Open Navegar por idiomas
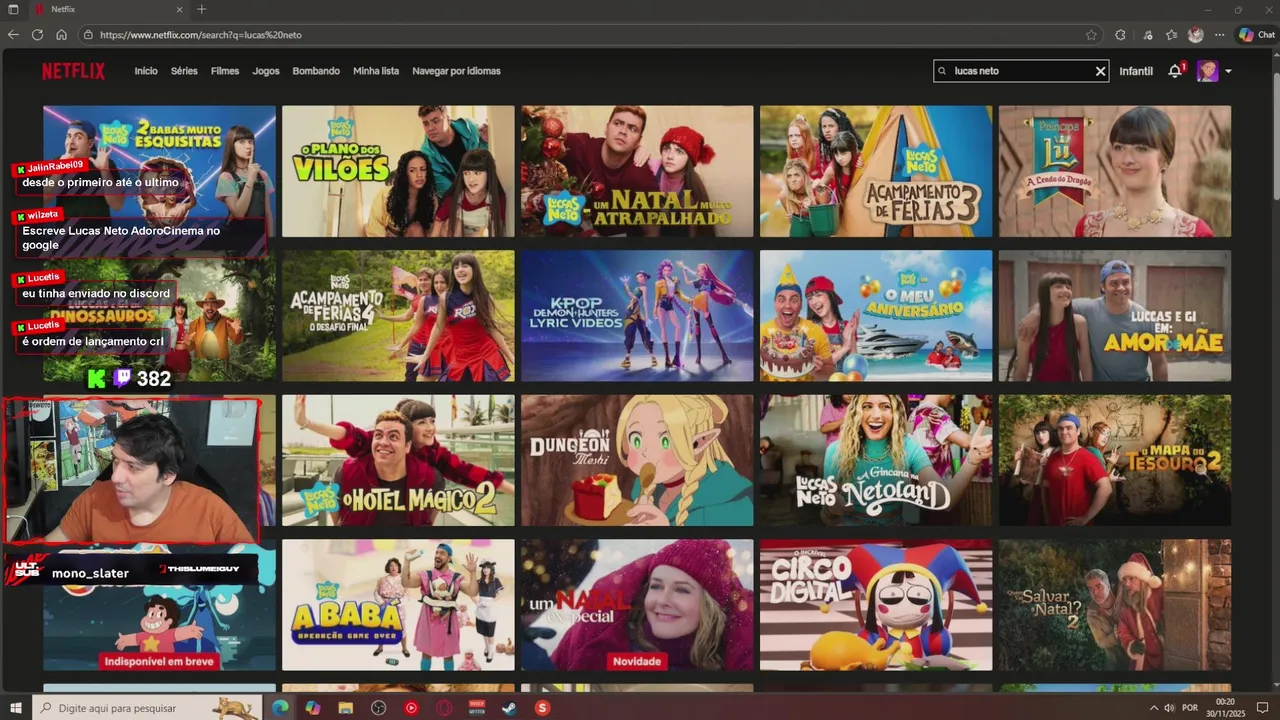 pos(456,71)
